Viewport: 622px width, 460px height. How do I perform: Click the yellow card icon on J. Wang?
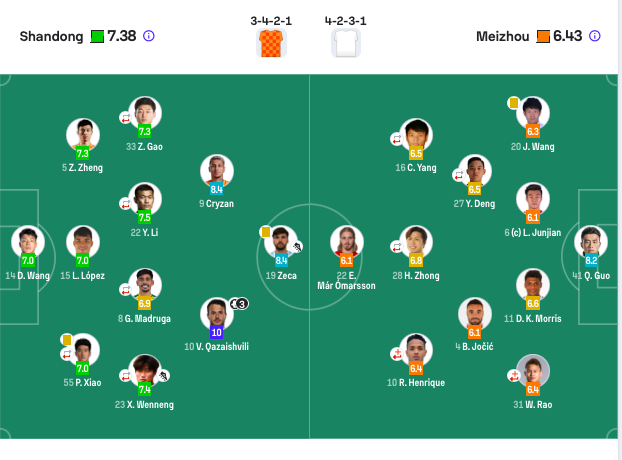(x=514, y=103)
